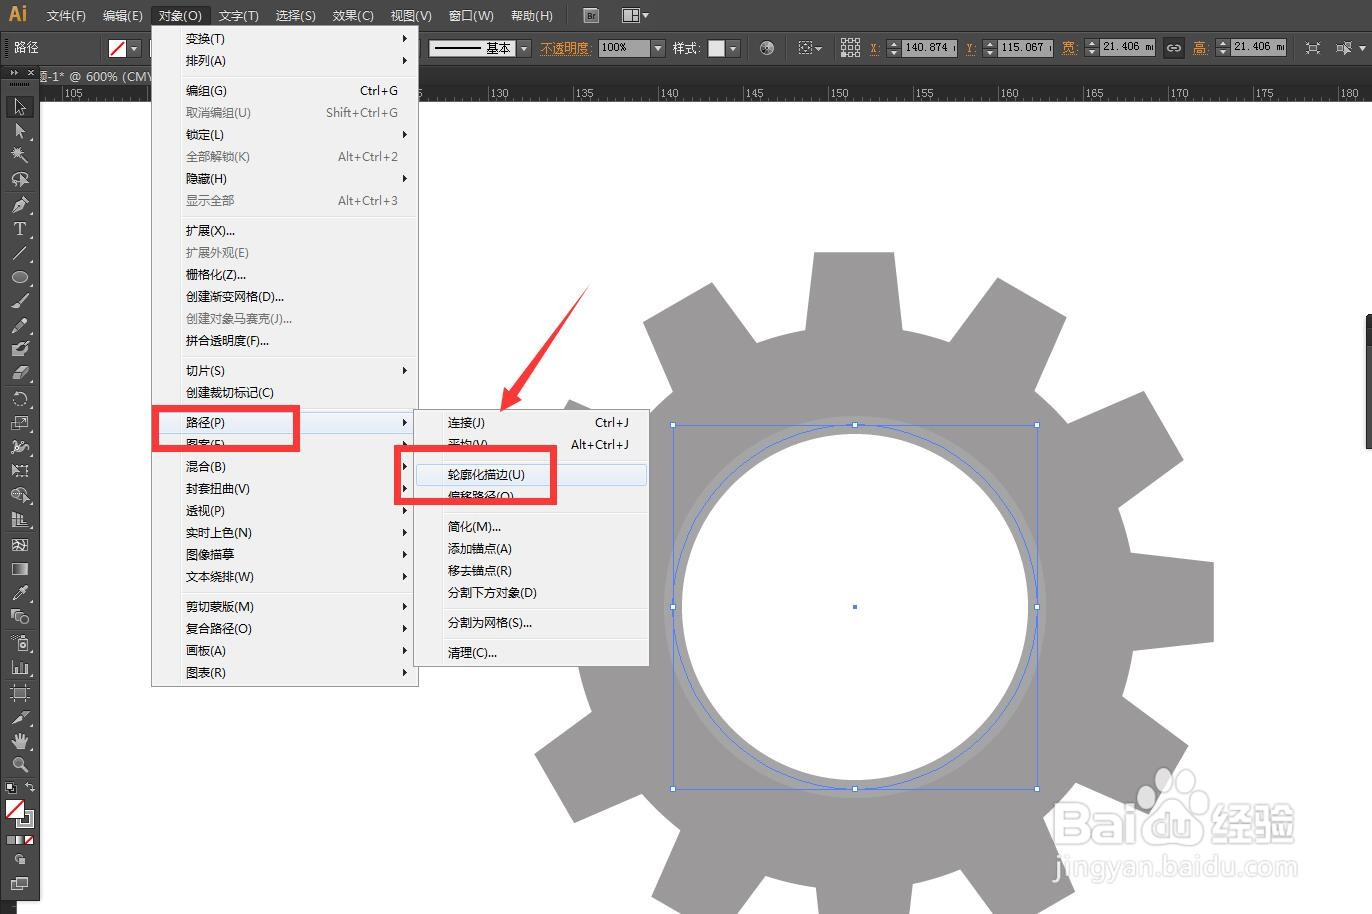Set color mode to None in toolbox
Screen dimensions: 1372x914
[29, 840]
